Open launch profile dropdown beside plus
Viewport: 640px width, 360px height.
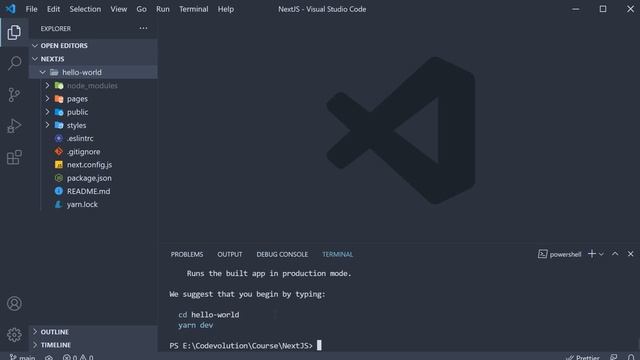(x=601, y=254)
